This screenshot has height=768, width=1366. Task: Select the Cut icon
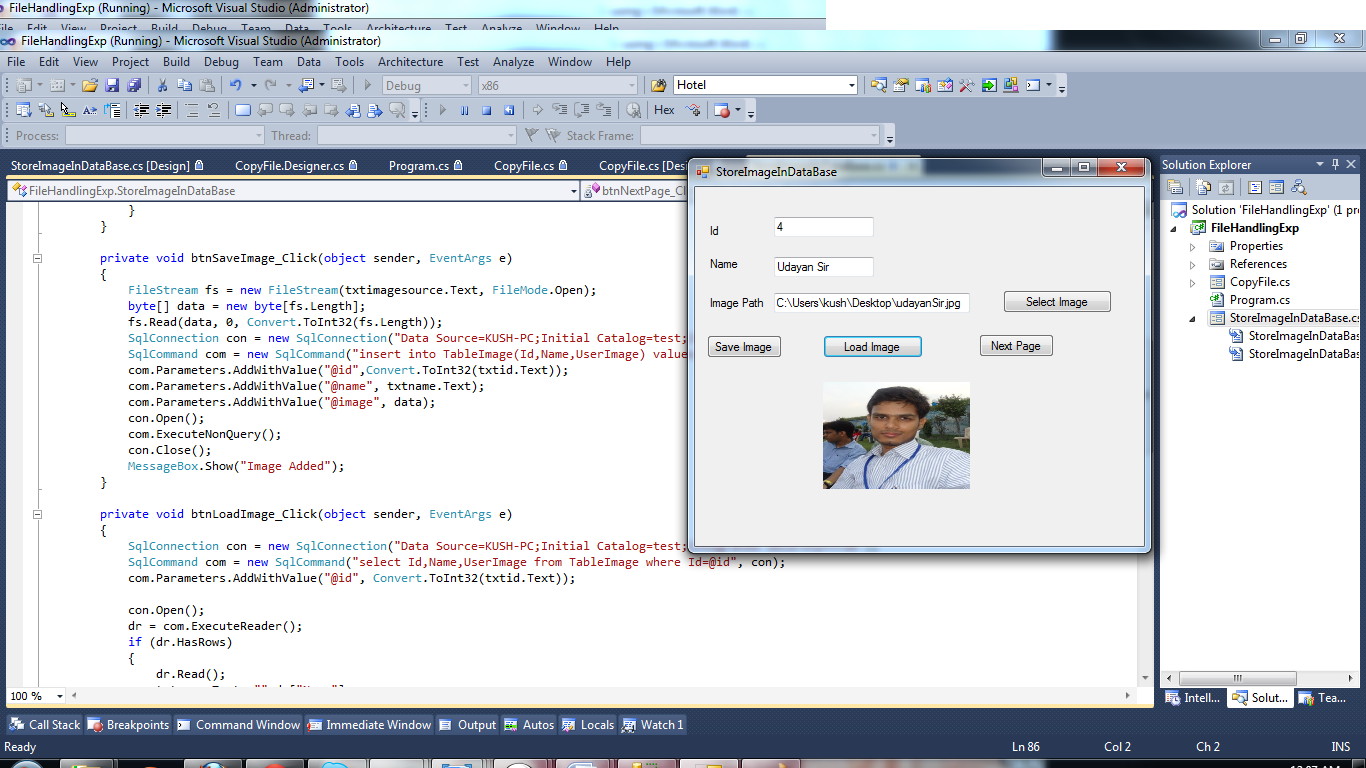click(163, 85)
